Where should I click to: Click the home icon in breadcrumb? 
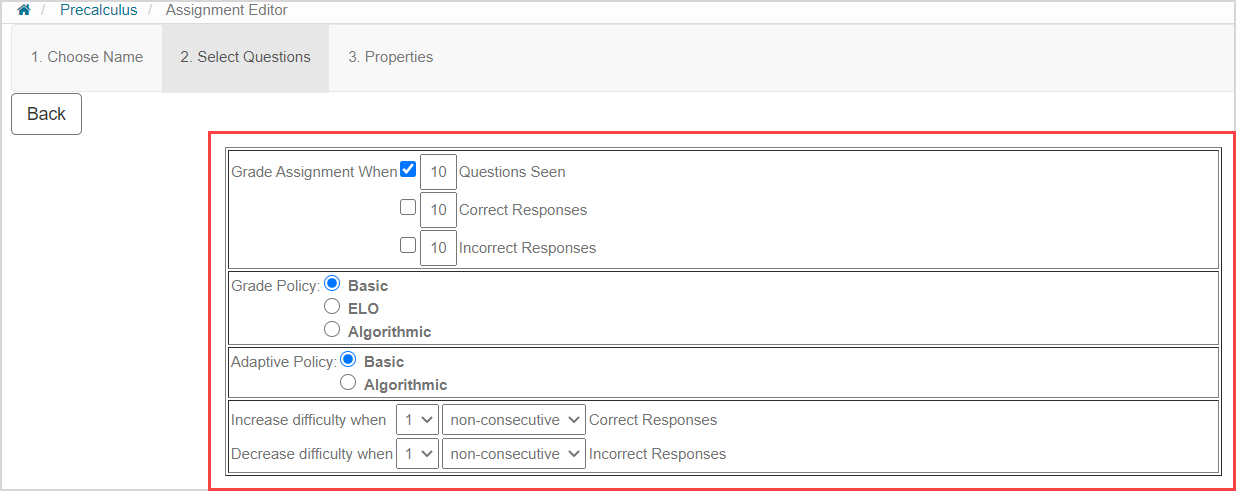(x=24, y=10)
